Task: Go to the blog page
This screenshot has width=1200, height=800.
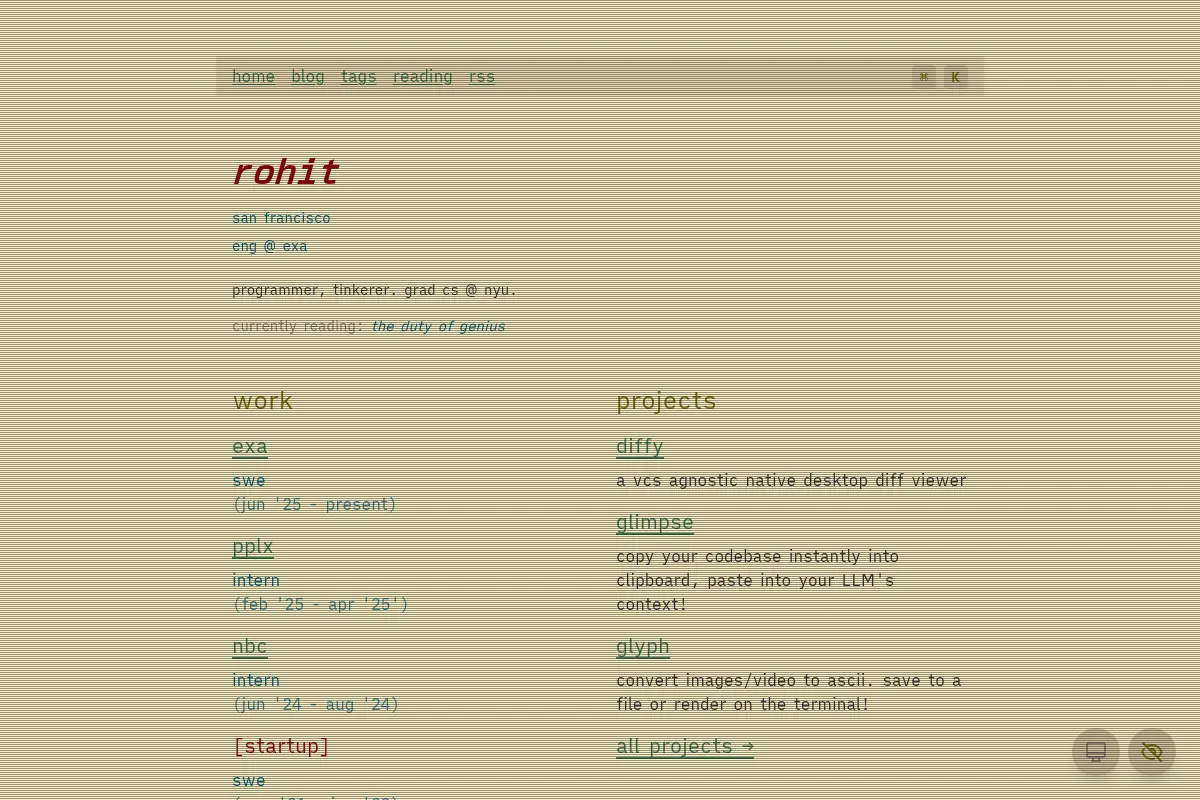Action: pos(308,77)
